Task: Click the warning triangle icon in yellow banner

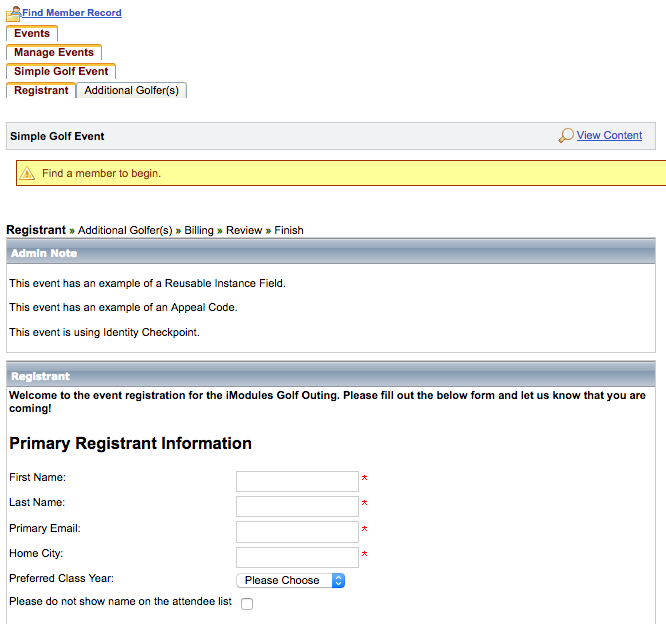Action: (27, 173)
